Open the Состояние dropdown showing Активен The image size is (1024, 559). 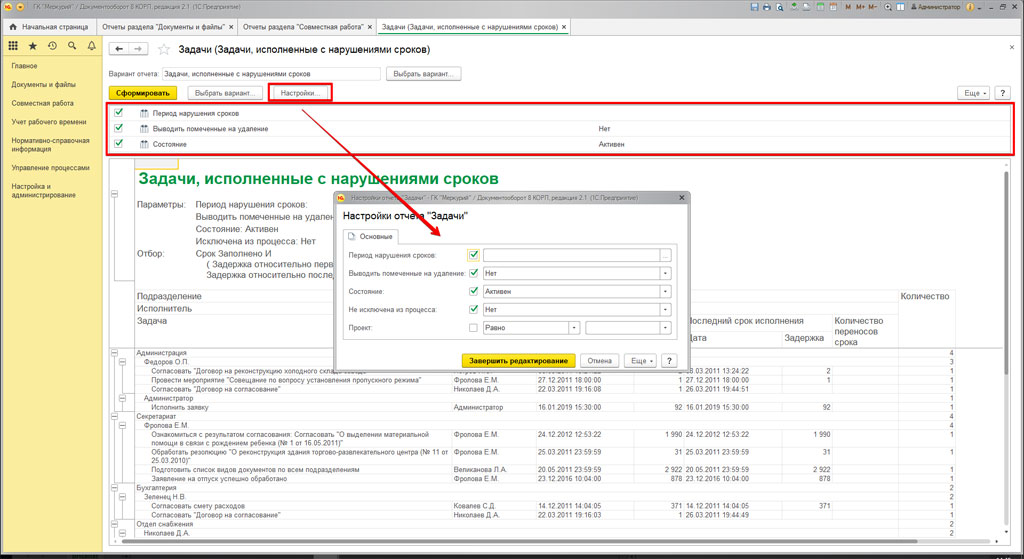click(665, 291)
